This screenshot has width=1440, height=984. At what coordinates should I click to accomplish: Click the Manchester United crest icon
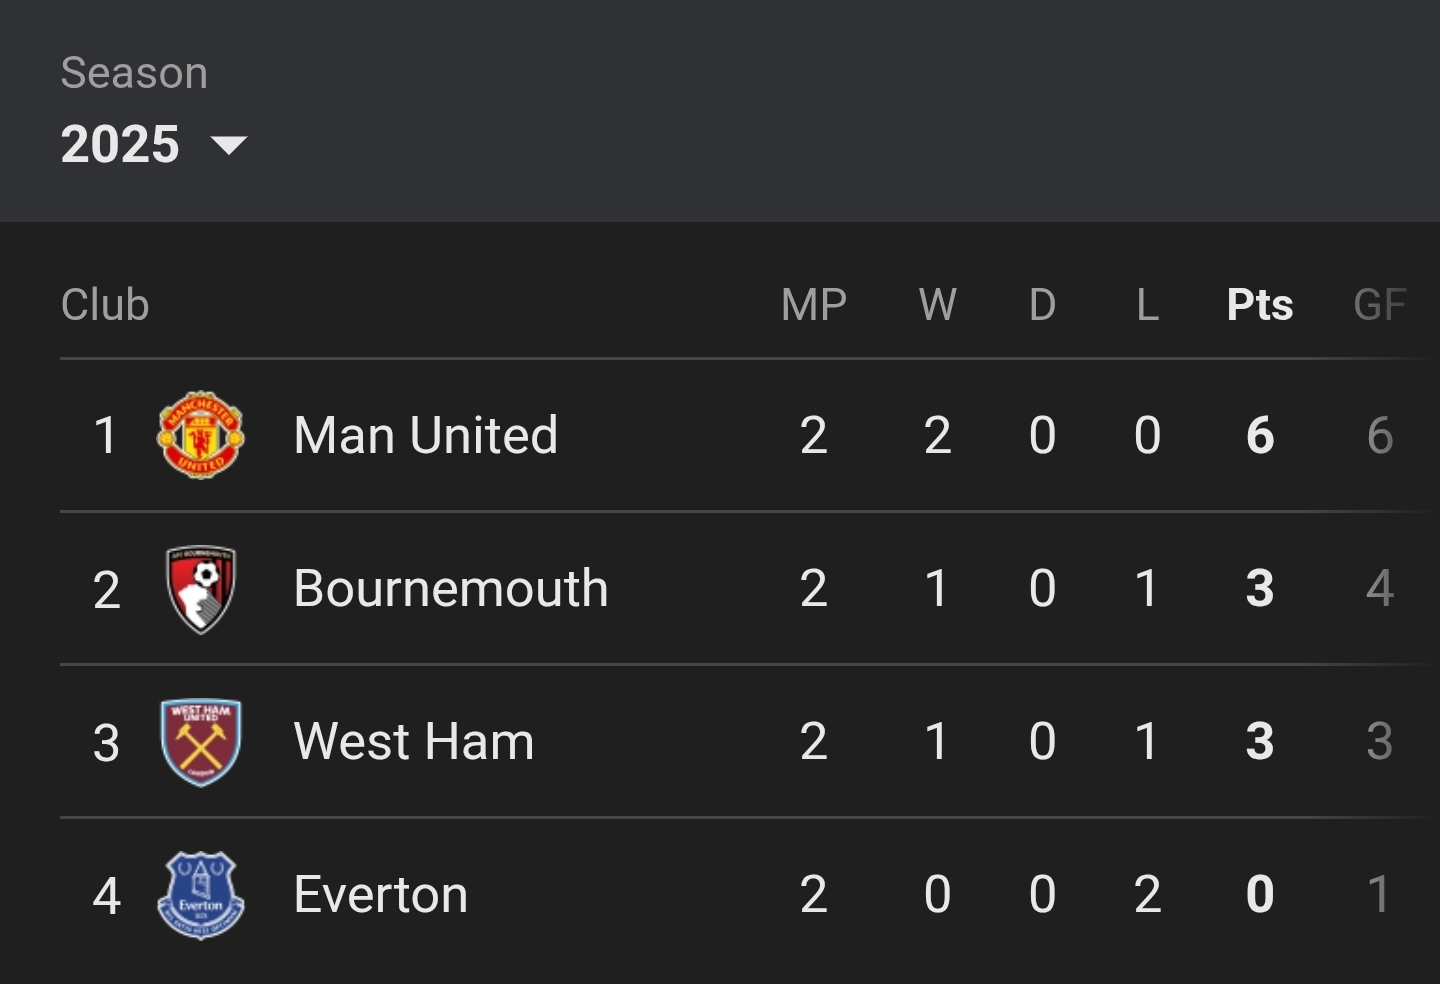(201, 435)
